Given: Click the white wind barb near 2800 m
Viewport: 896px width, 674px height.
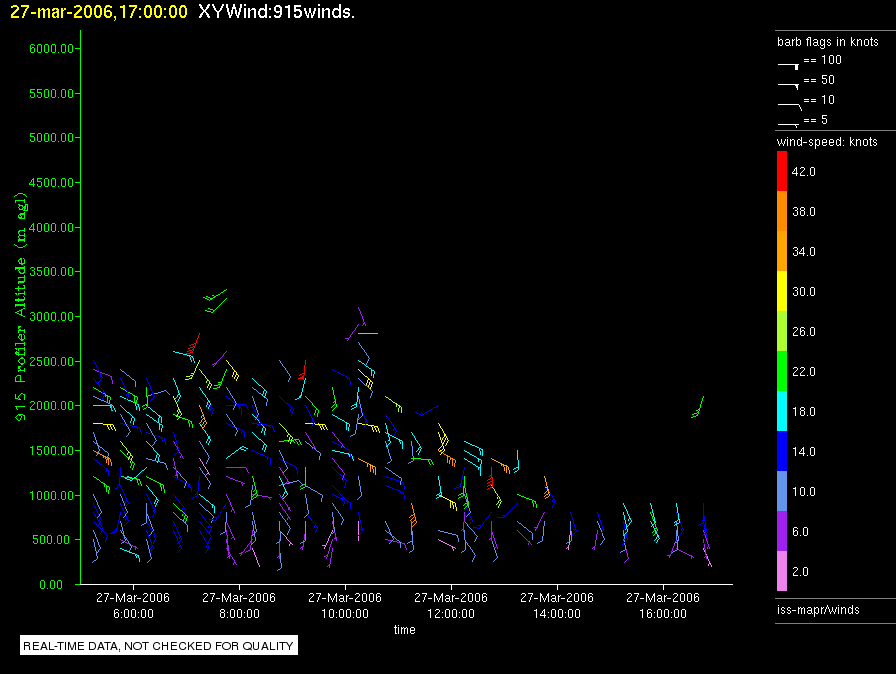Looking at the screenshot, I should click(x=368, y=333).
